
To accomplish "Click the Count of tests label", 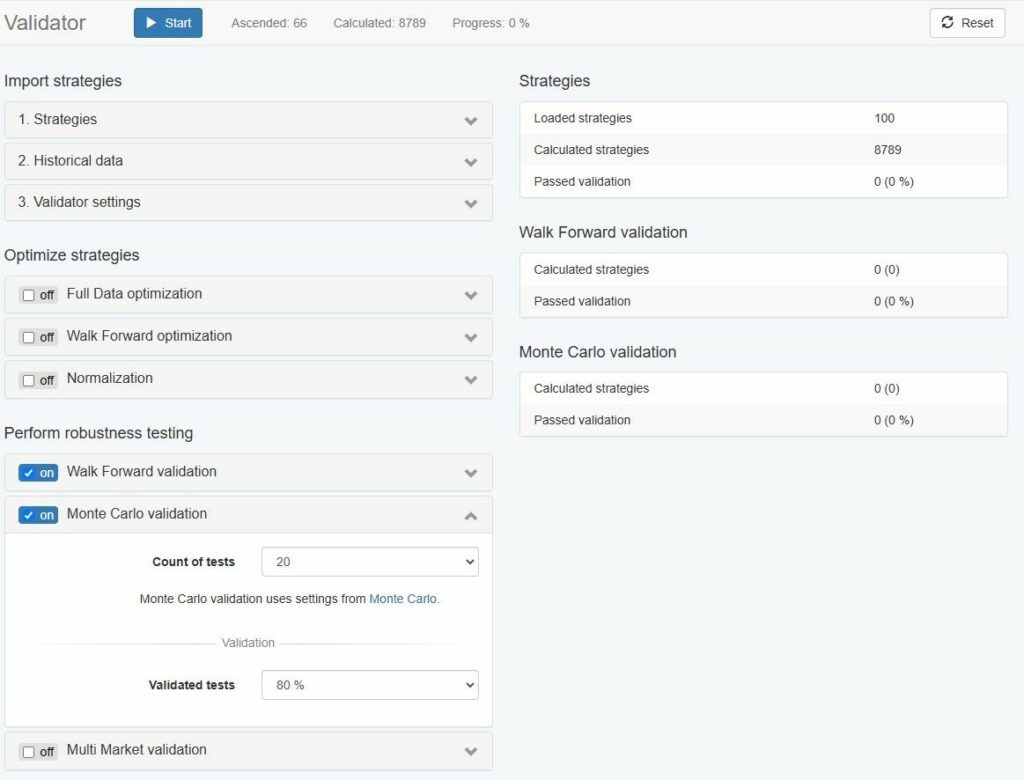I will click(193, 562).
